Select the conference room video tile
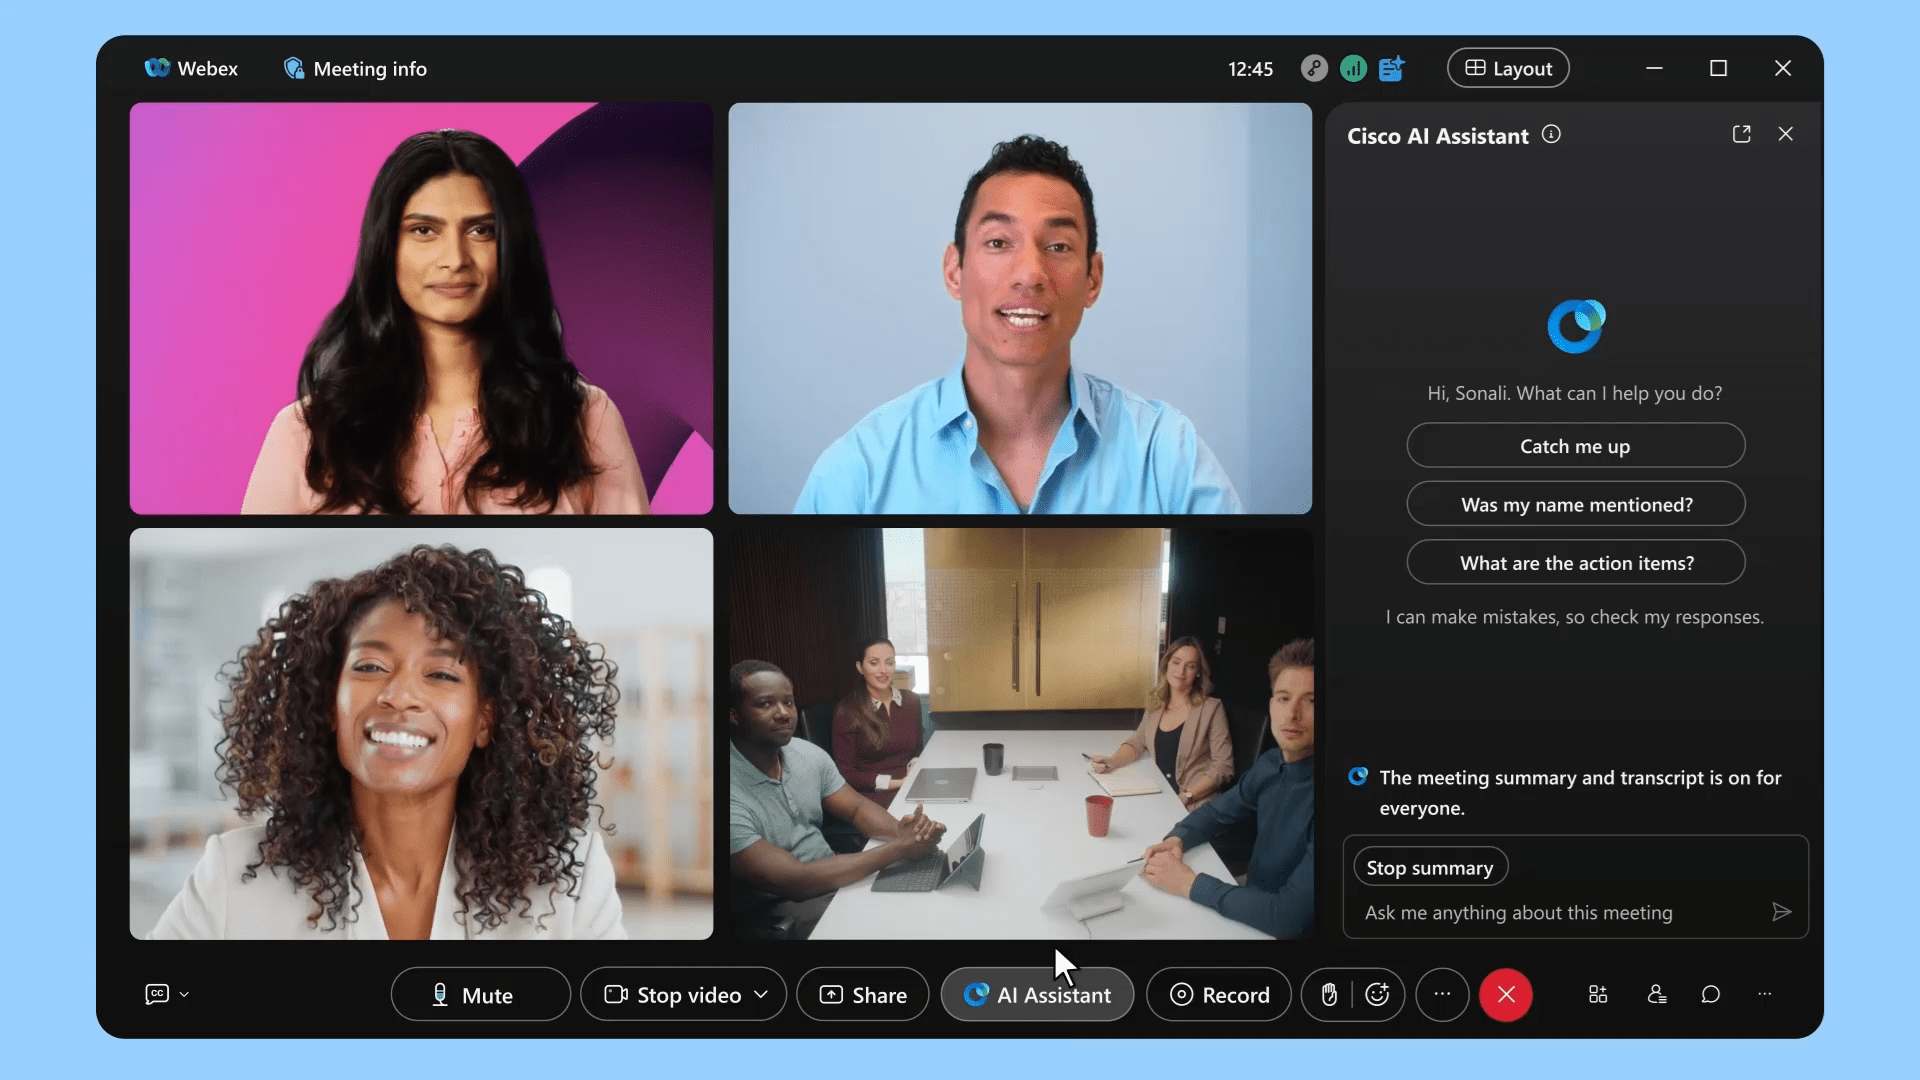Viewport: 1920px width, 1080px height. (1020, 734)
